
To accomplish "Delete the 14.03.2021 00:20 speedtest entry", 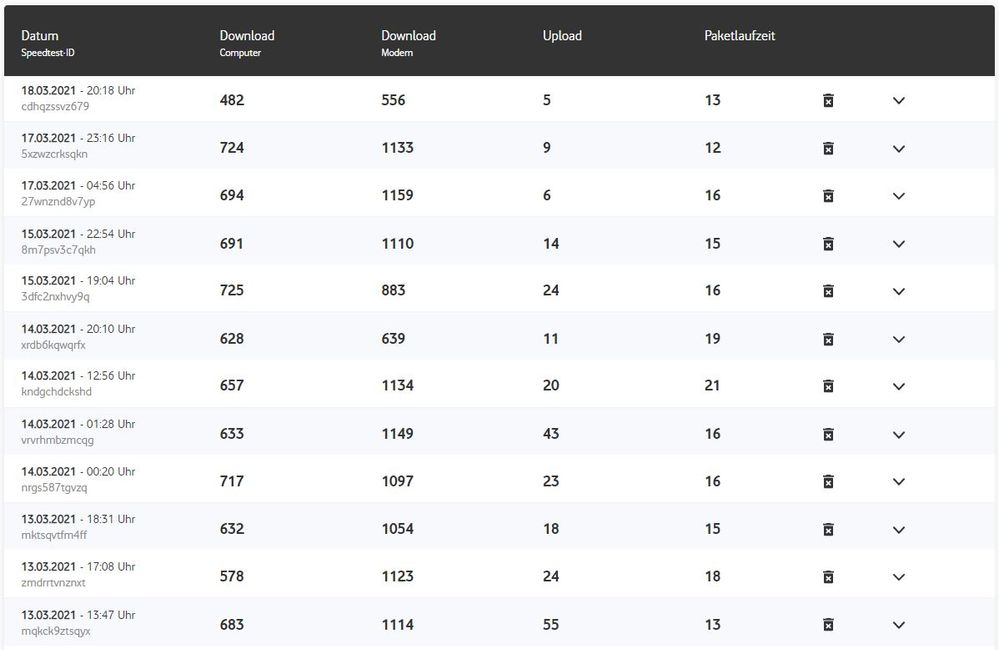I will tap(828, 481).
